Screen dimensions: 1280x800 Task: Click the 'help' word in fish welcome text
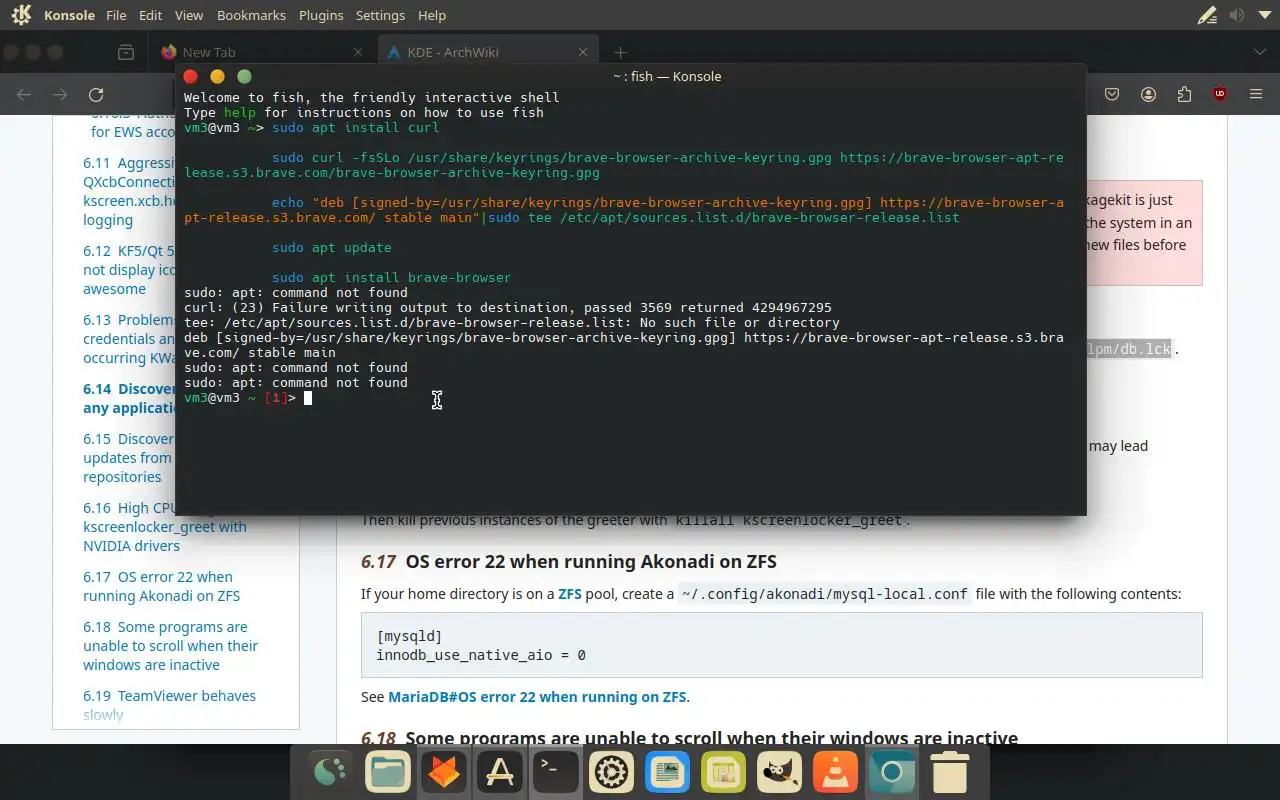240,113
